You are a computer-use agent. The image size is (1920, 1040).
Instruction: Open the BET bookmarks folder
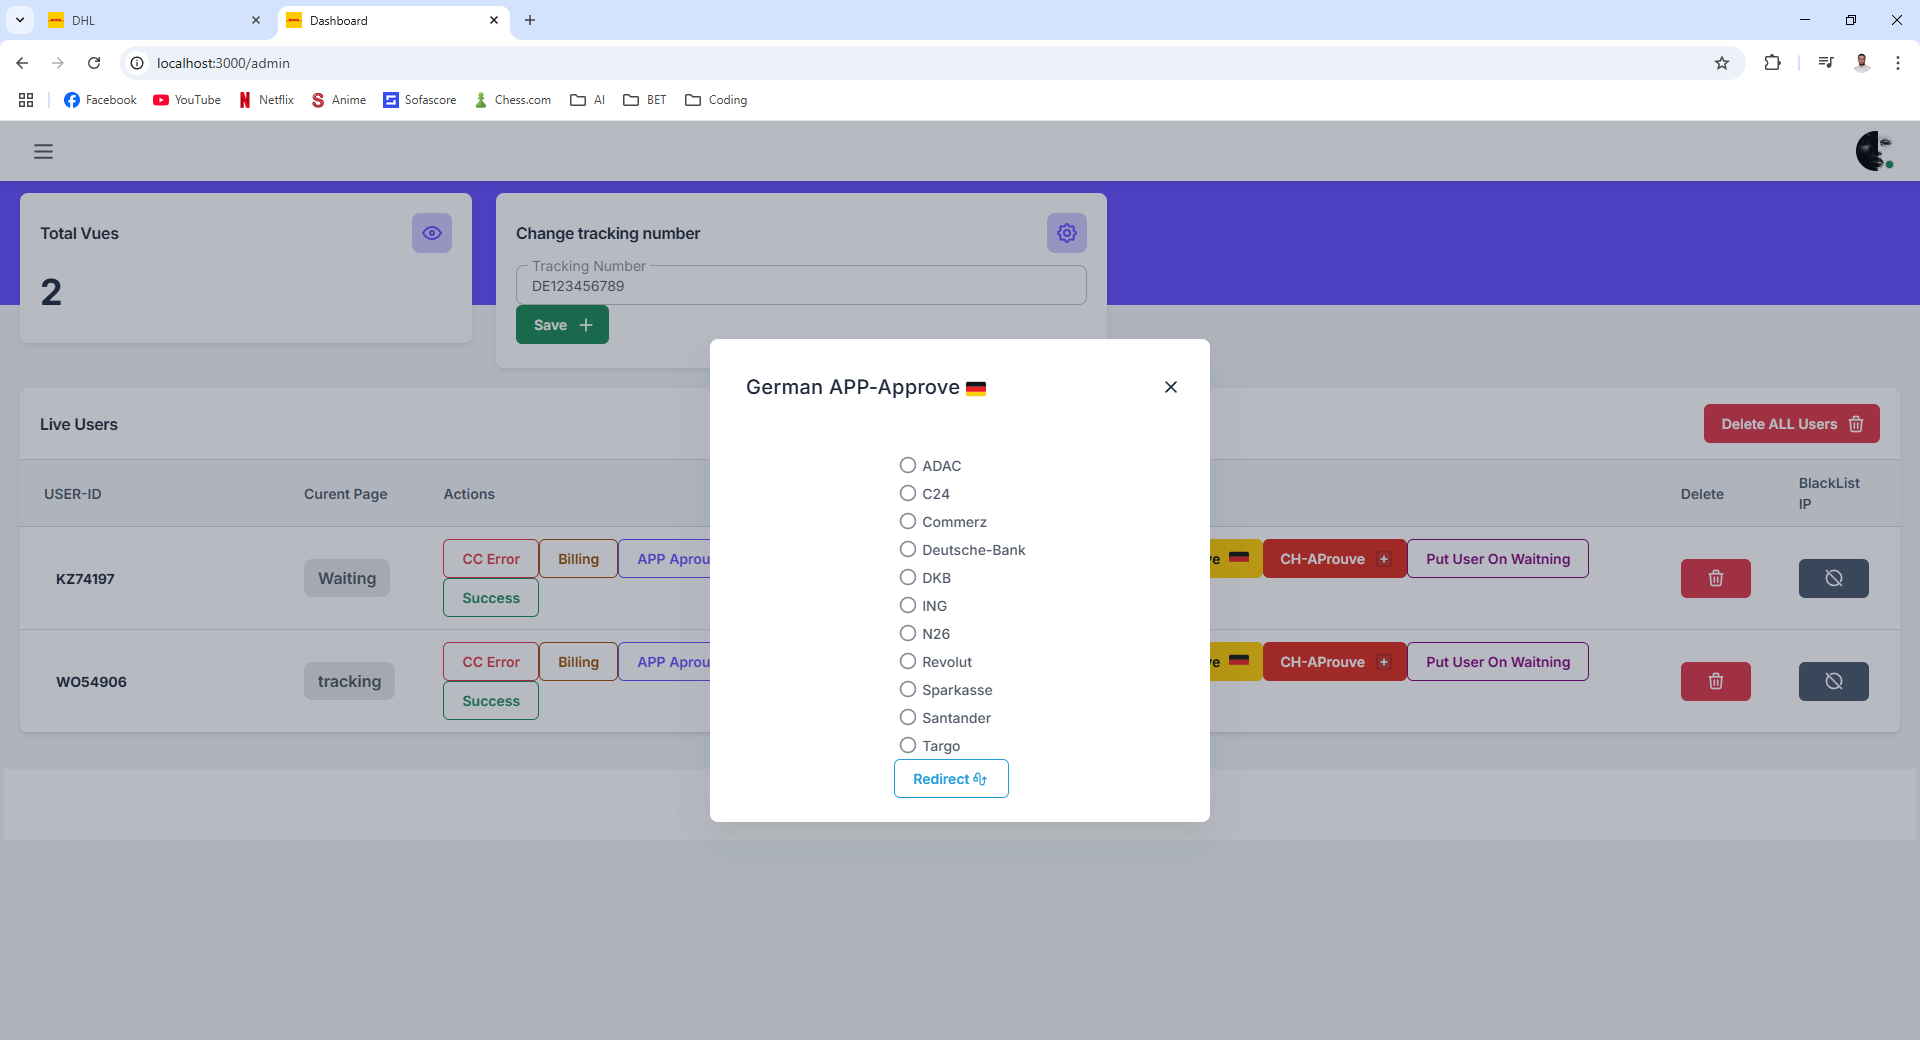pyautogui.click(x=645, y=100)
